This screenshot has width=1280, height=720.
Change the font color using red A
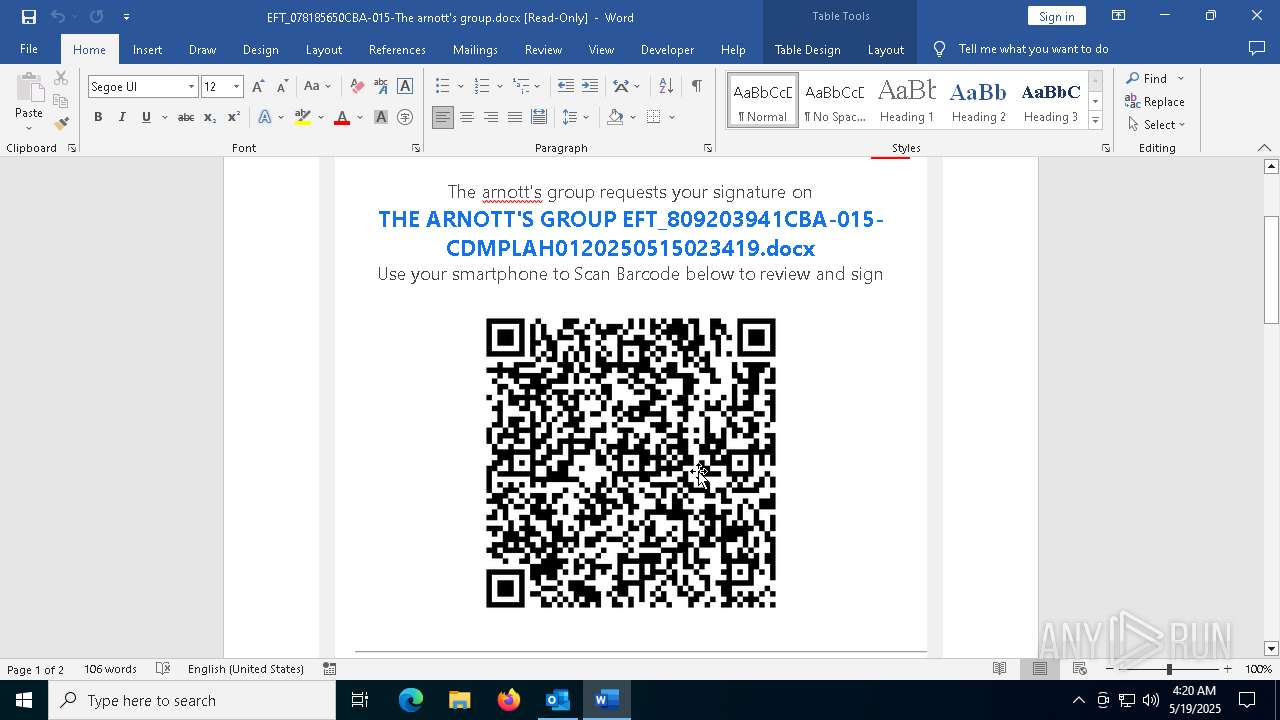click(x=342, y=118)
